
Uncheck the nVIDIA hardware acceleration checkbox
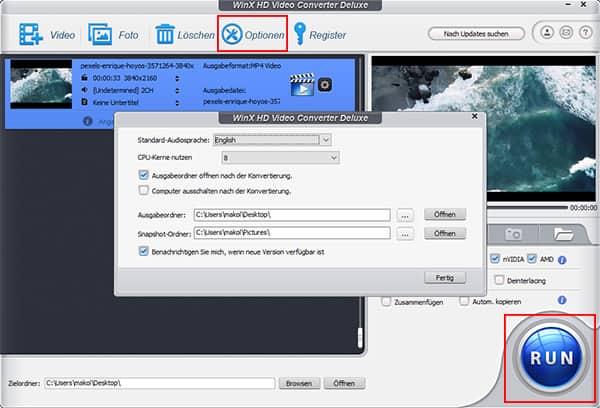point(495,259)
